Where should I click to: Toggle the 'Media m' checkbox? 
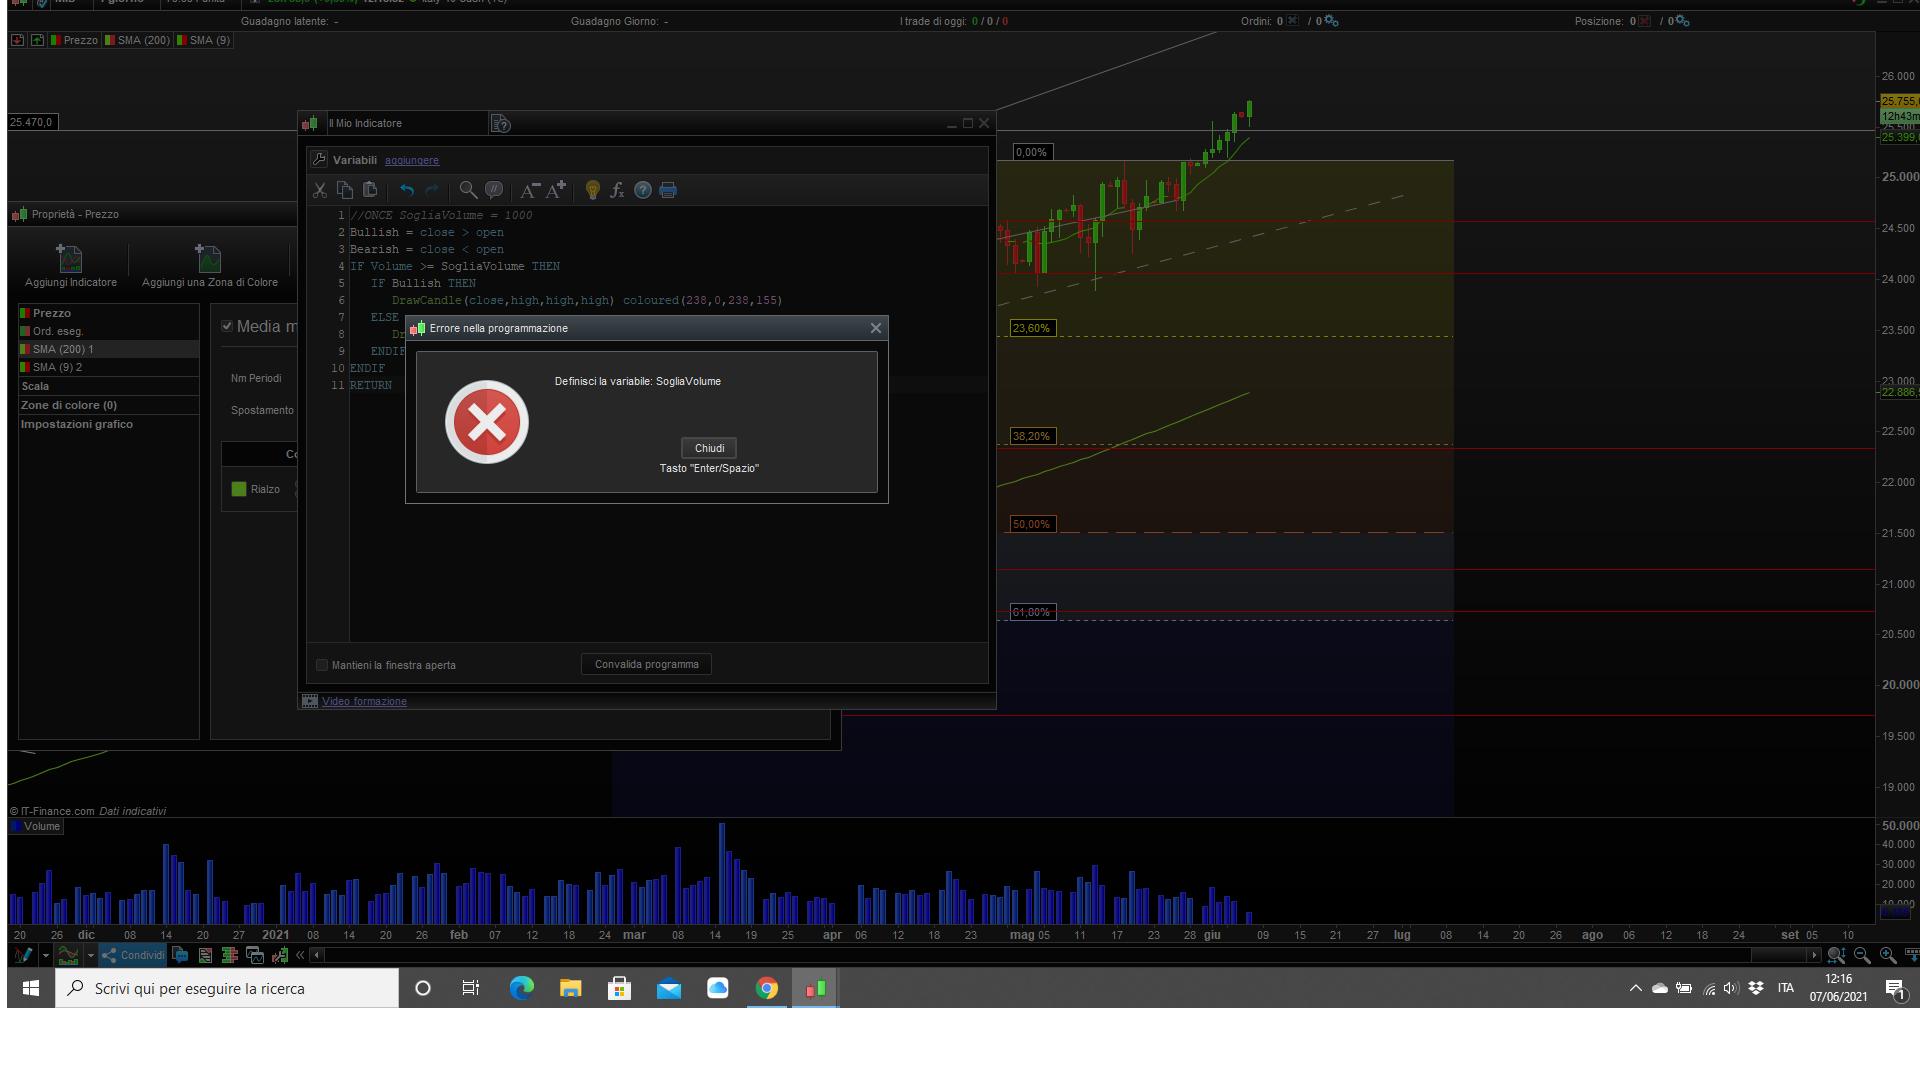227,326
